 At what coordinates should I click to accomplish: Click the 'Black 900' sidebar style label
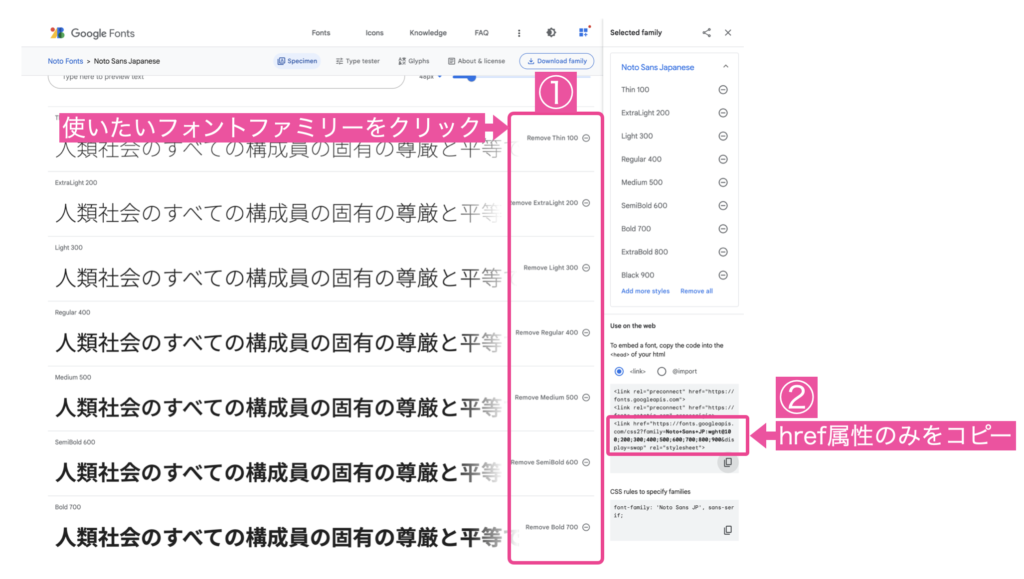click(x=637, y=275)
